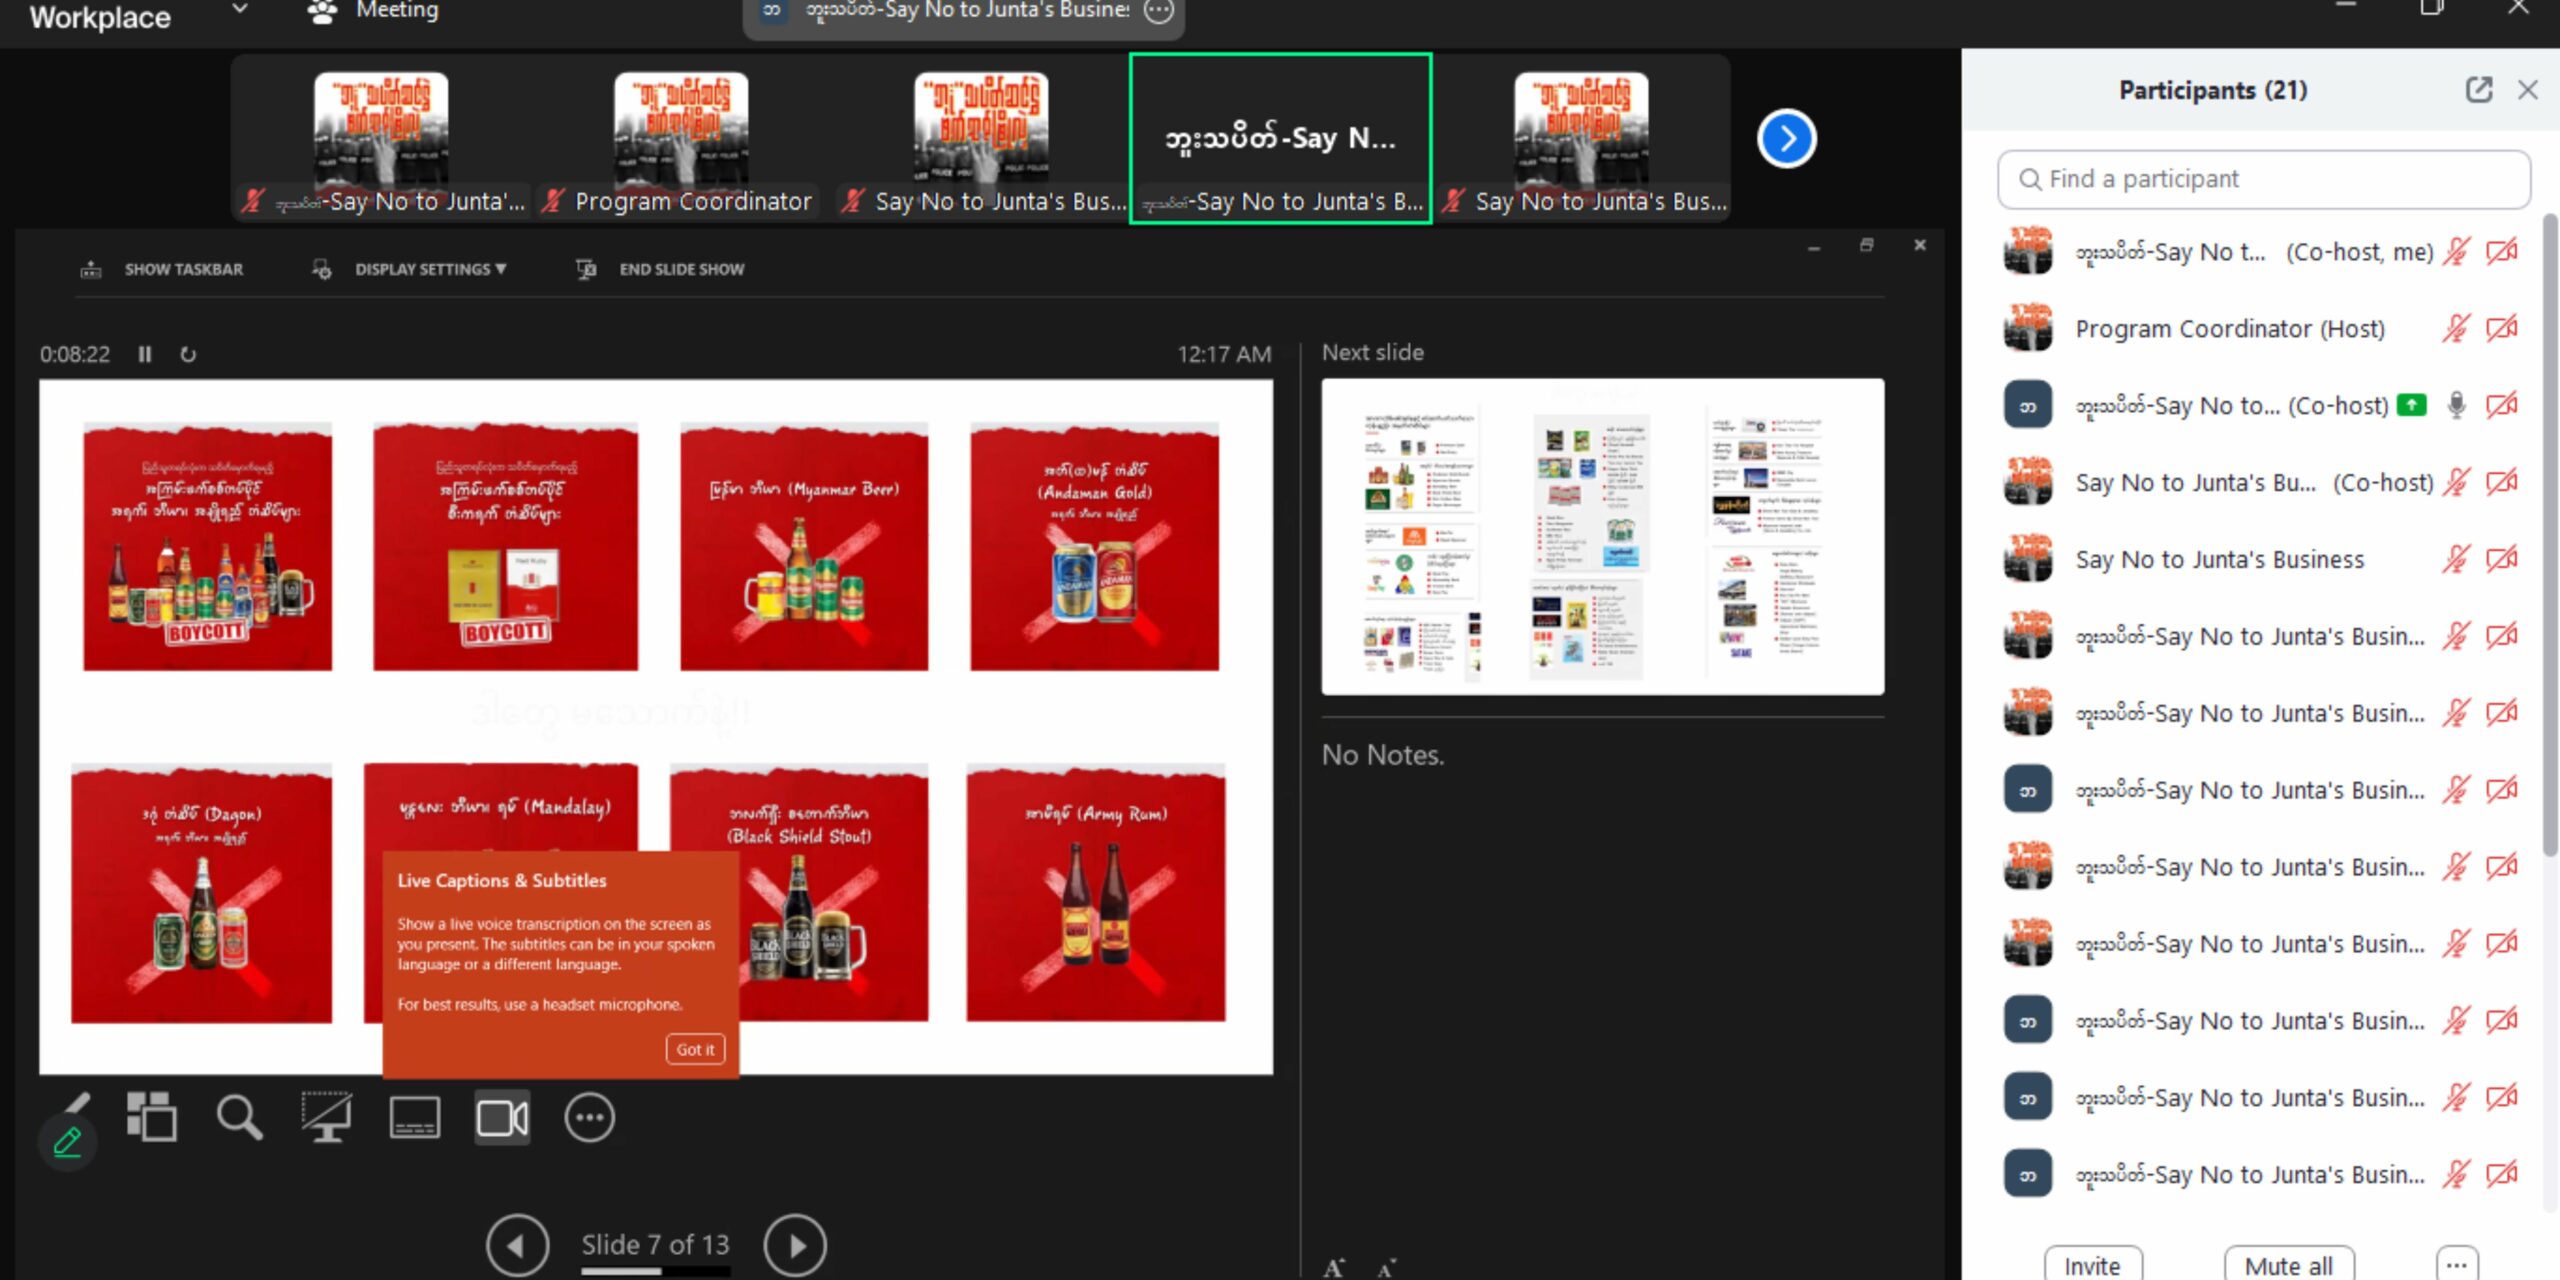Click the Myanmar Beer slide image
2560x1280 pixels.
click(x=804, y=547)
